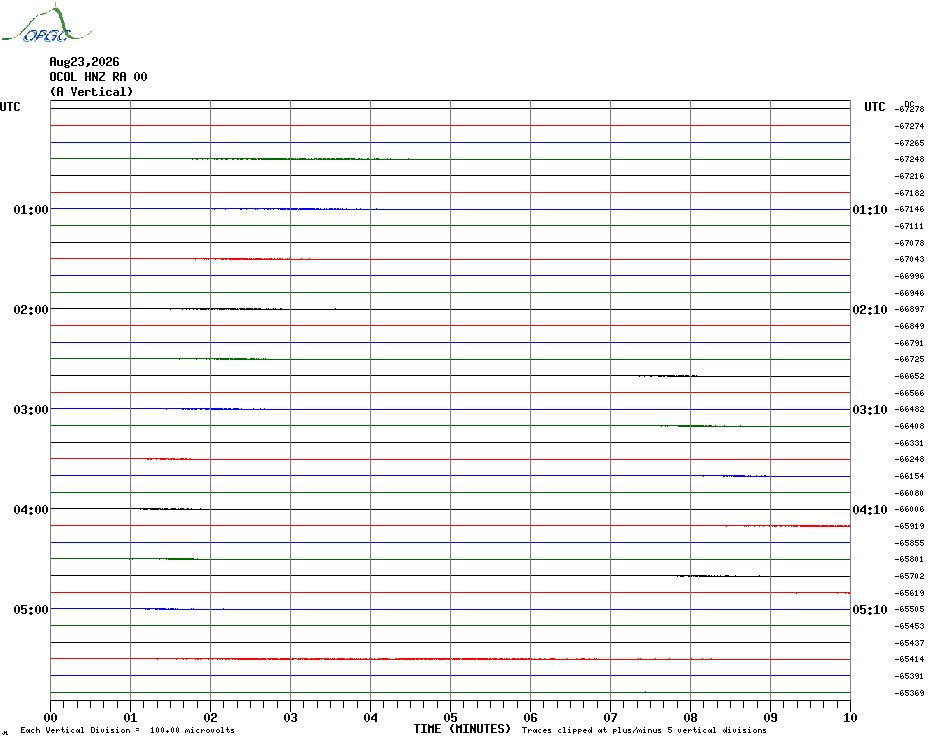930x744 pixels.
Task: Click the DC offset value -66080
Action: [909, 493]
